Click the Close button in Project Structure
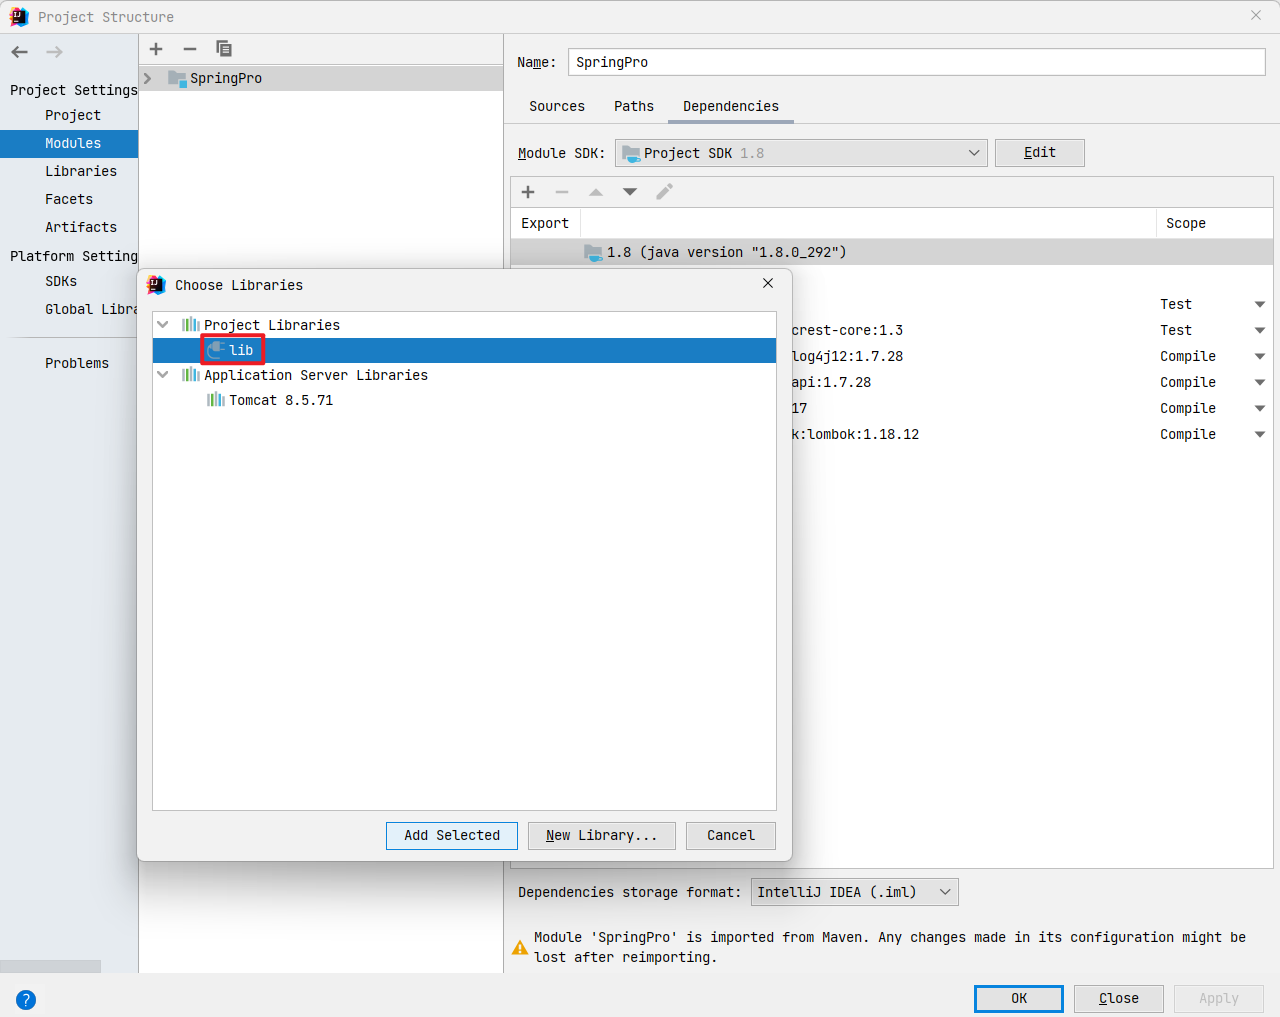 tap(1119, 999)
